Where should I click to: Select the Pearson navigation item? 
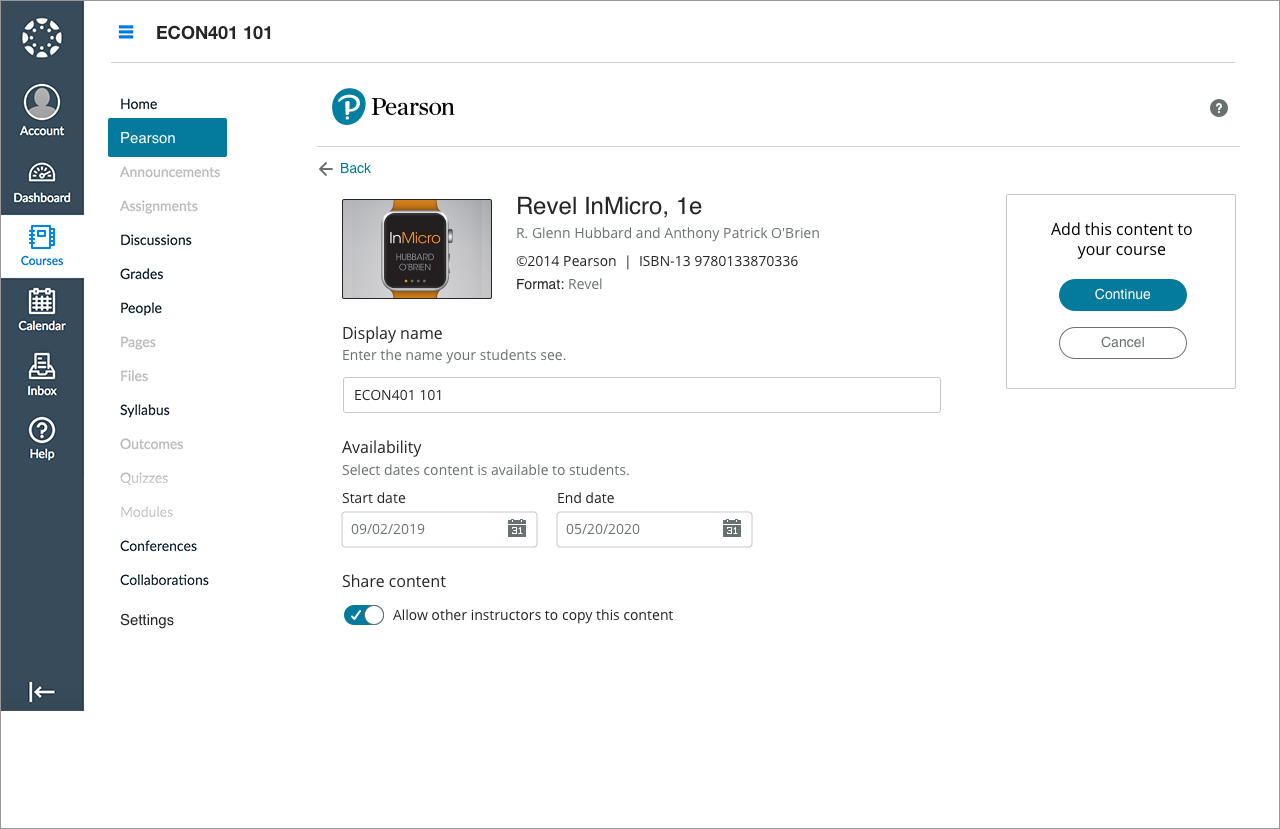point(167,138)
